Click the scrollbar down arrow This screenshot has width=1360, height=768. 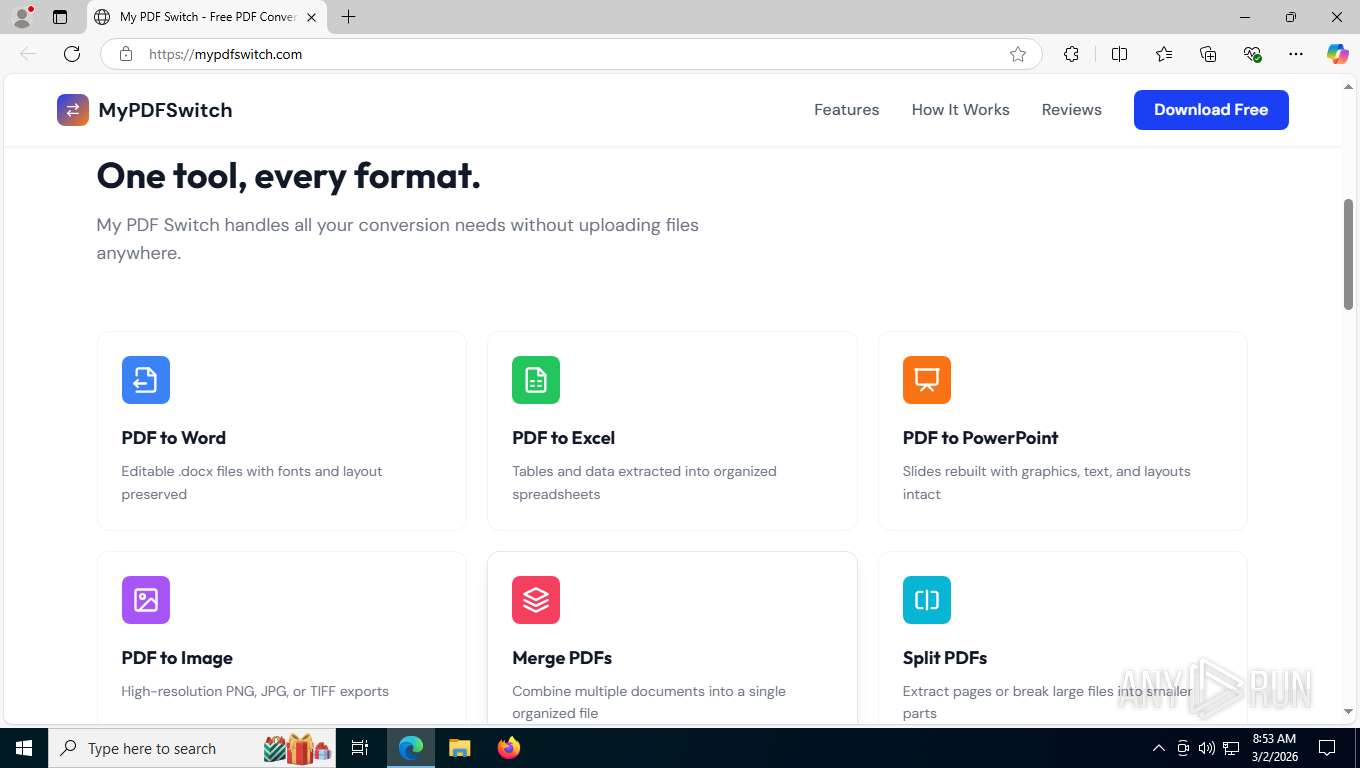click(1348, 712)
